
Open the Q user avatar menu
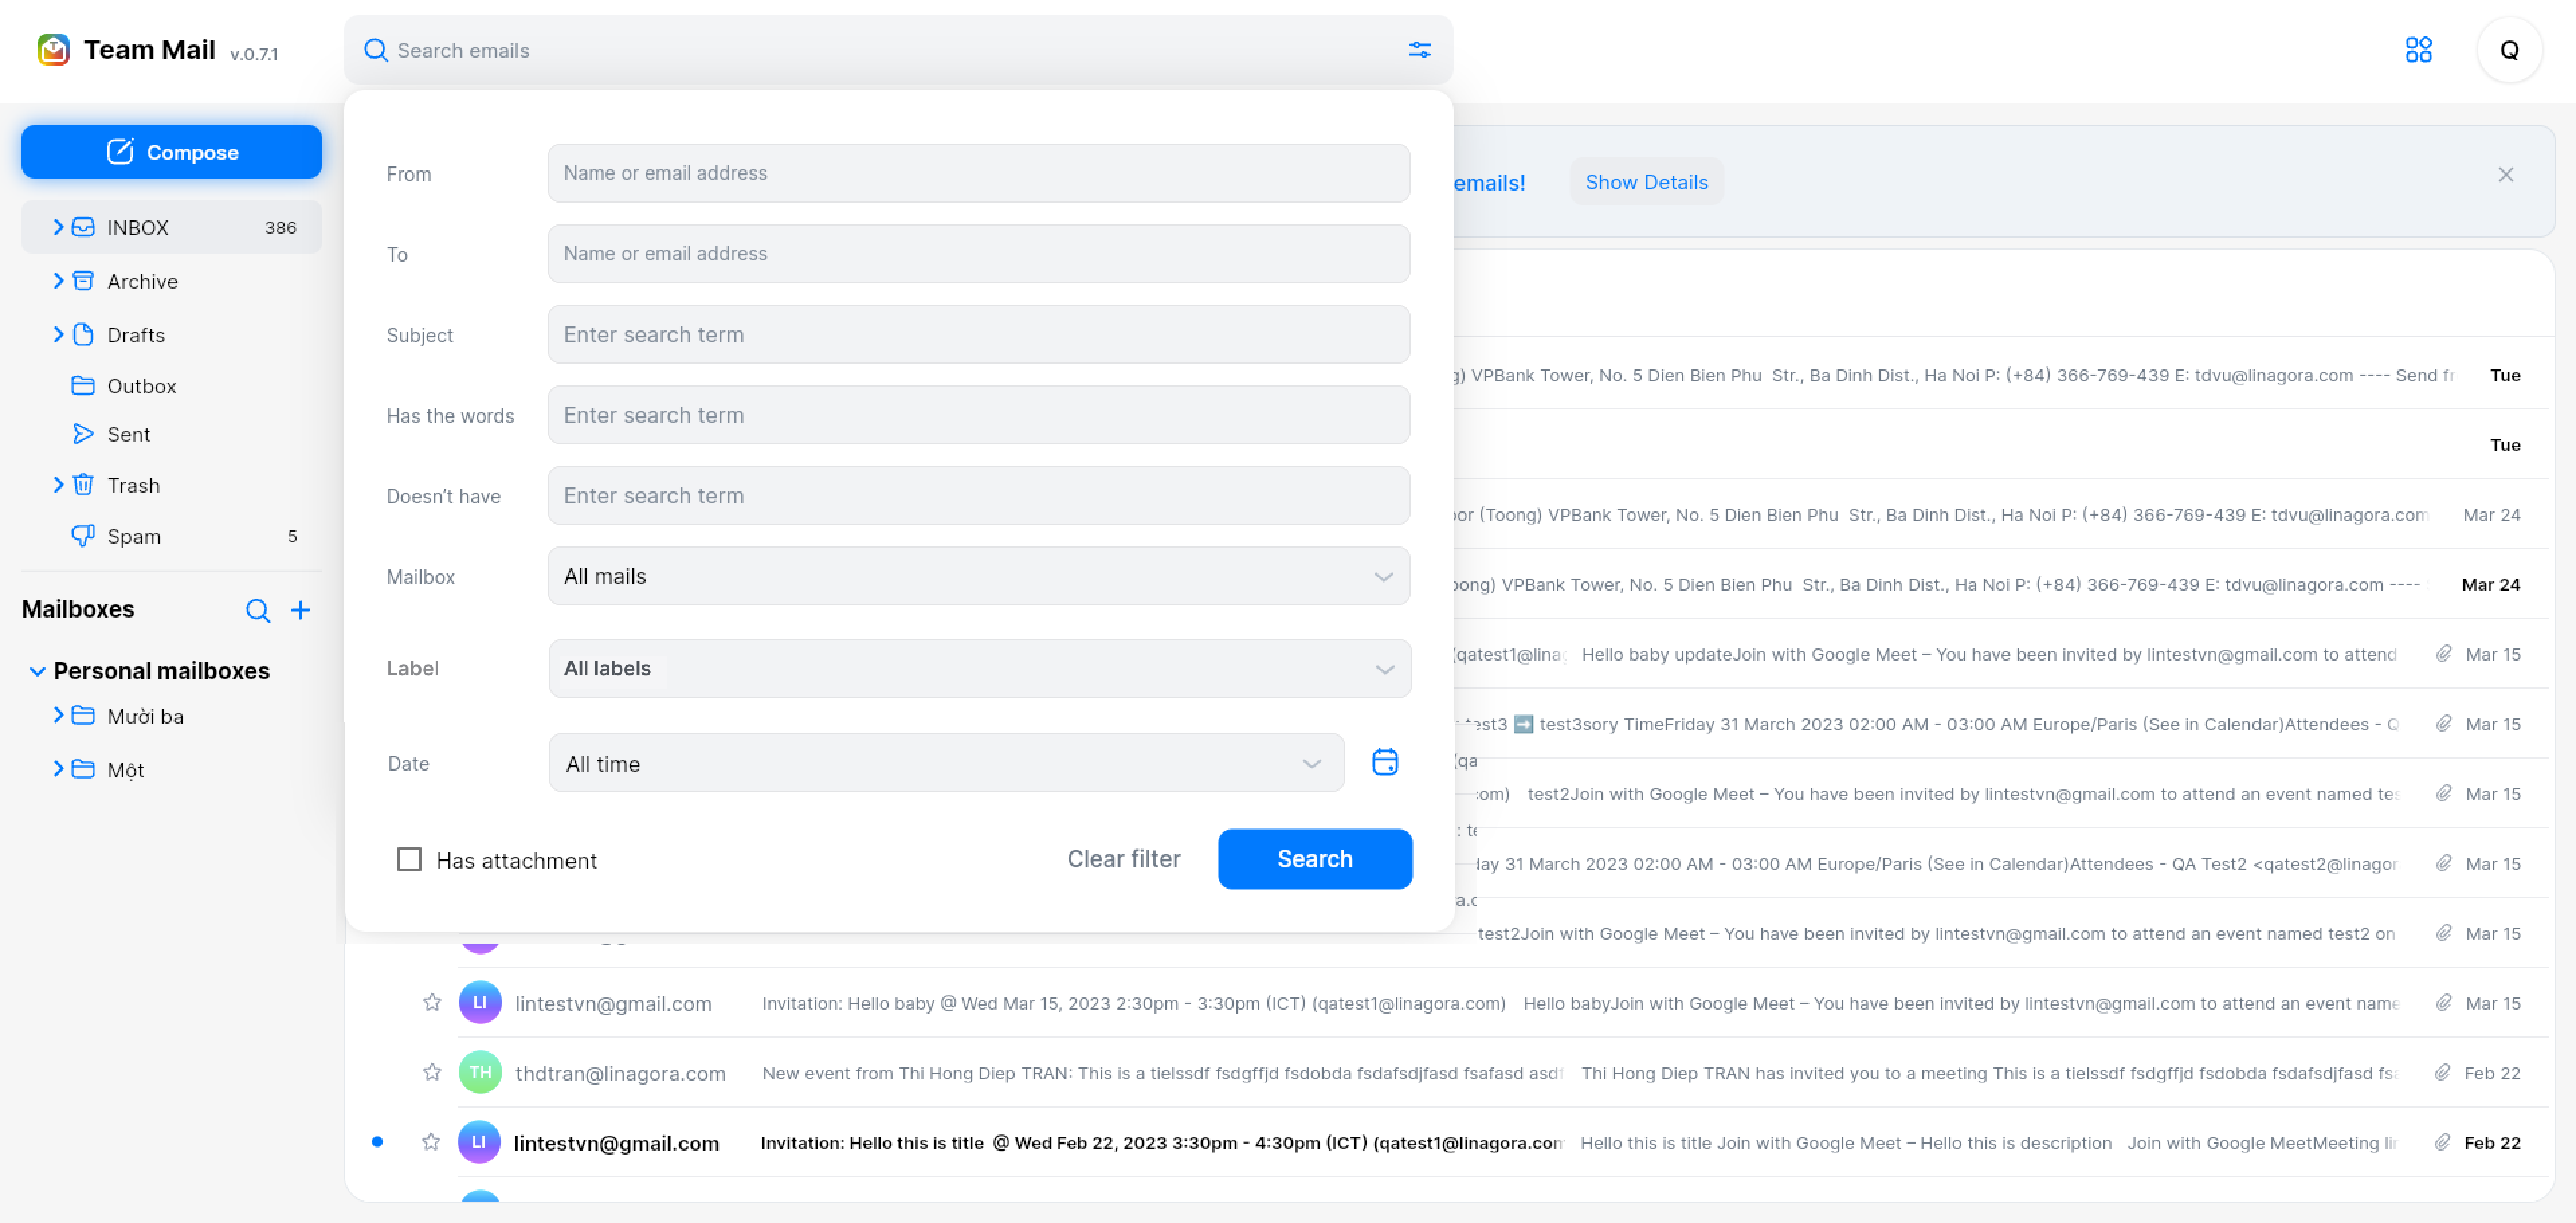tap(2508, 50)
